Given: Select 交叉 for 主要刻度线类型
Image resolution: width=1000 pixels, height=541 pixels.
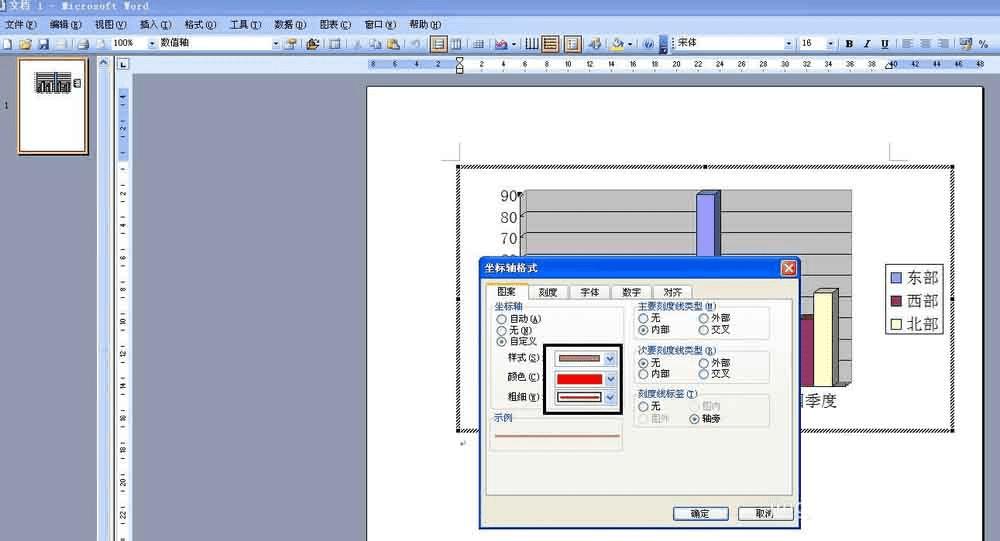Looking at the screenshot, I should (703, 330).
